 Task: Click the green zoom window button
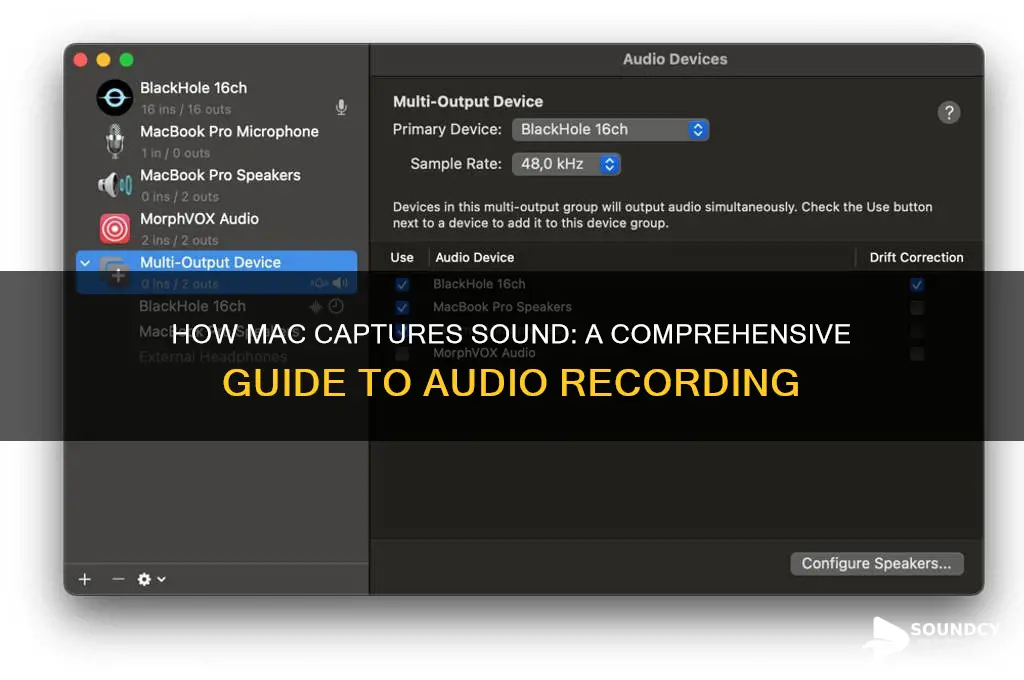point(127,60)
